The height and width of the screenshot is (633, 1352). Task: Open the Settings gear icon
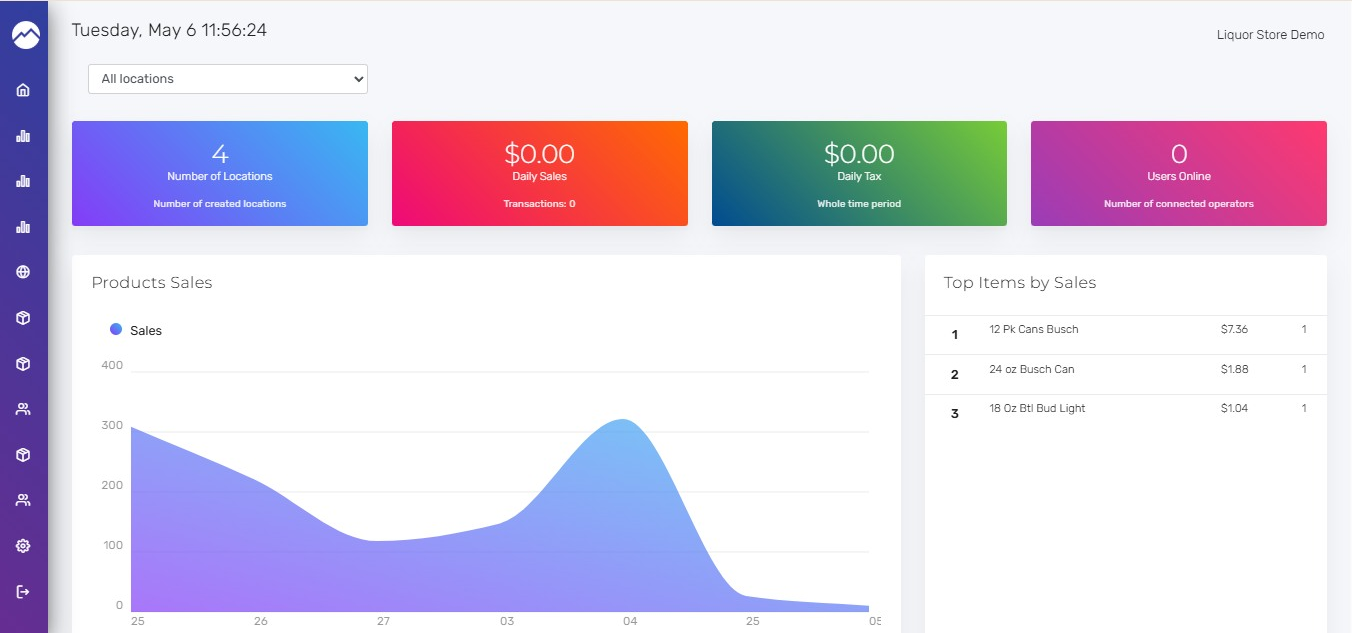(23, 546)
